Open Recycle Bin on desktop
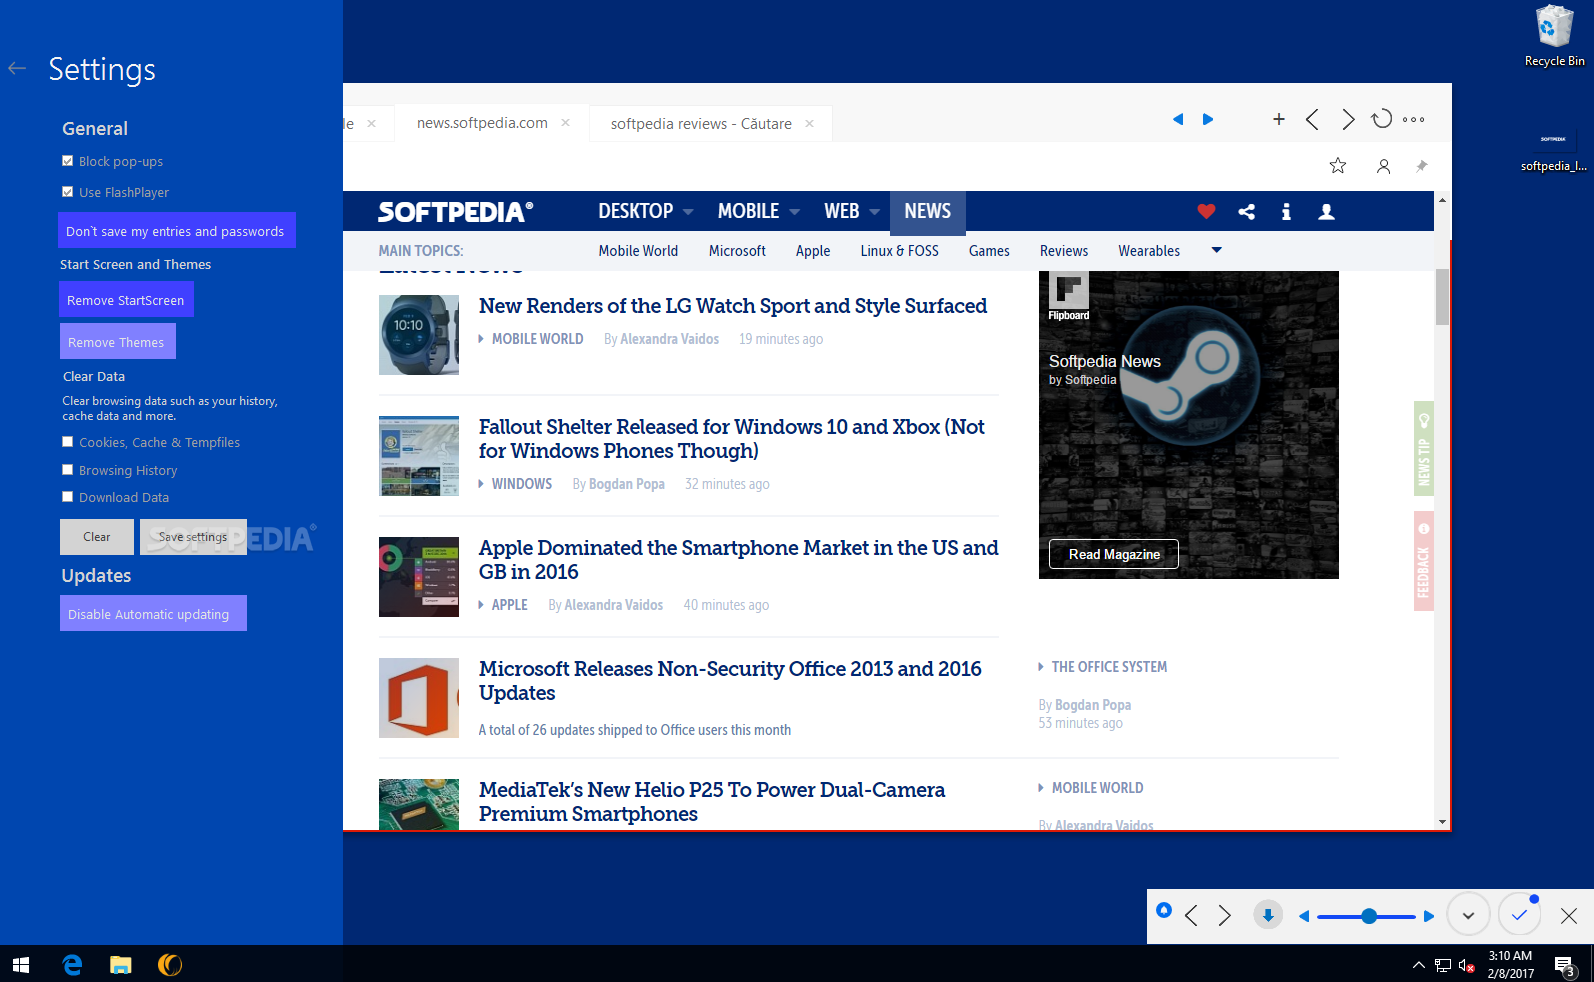1594x982 pixels. click(x=1554, y=37)
